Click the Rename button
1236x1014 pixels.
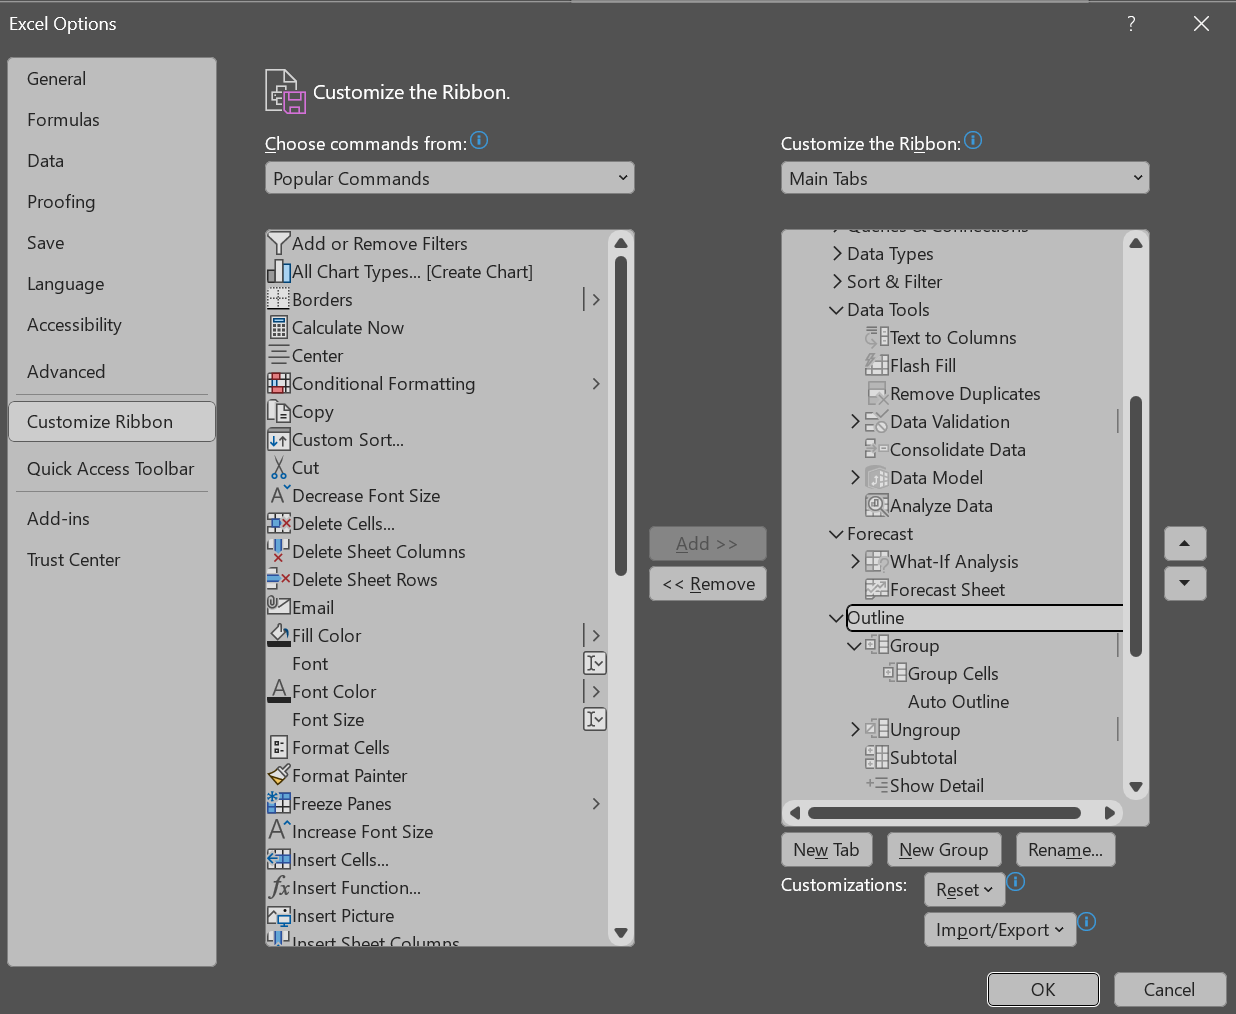click(x=1065, y=849)
